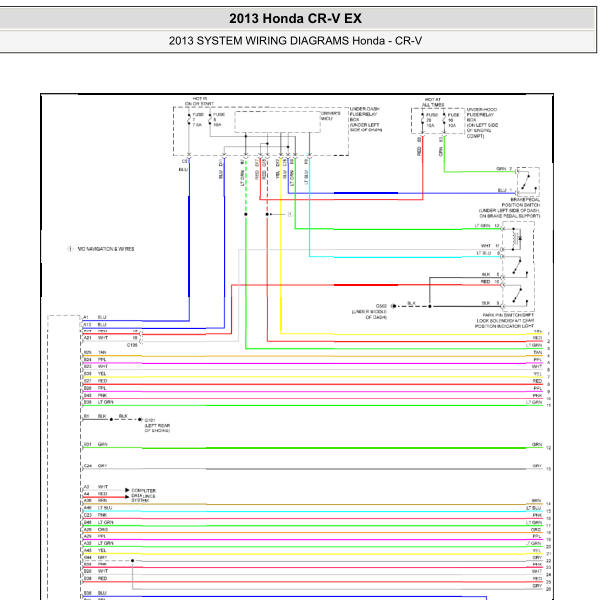This screenshot has height=600, width=600.
Task: Click the "DRIVER'S MICU" label
Action: (330, 116)
